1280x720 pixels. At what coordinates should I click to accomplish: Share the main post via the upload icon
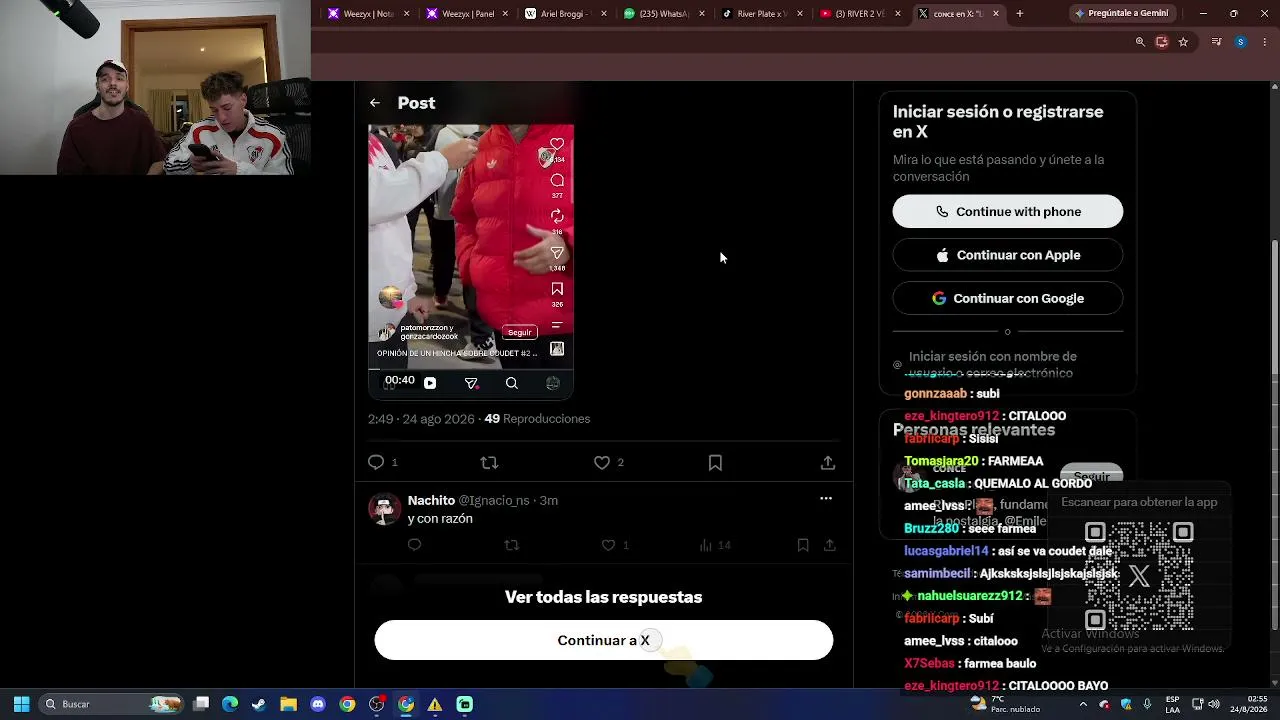click(x=828, y=462)
